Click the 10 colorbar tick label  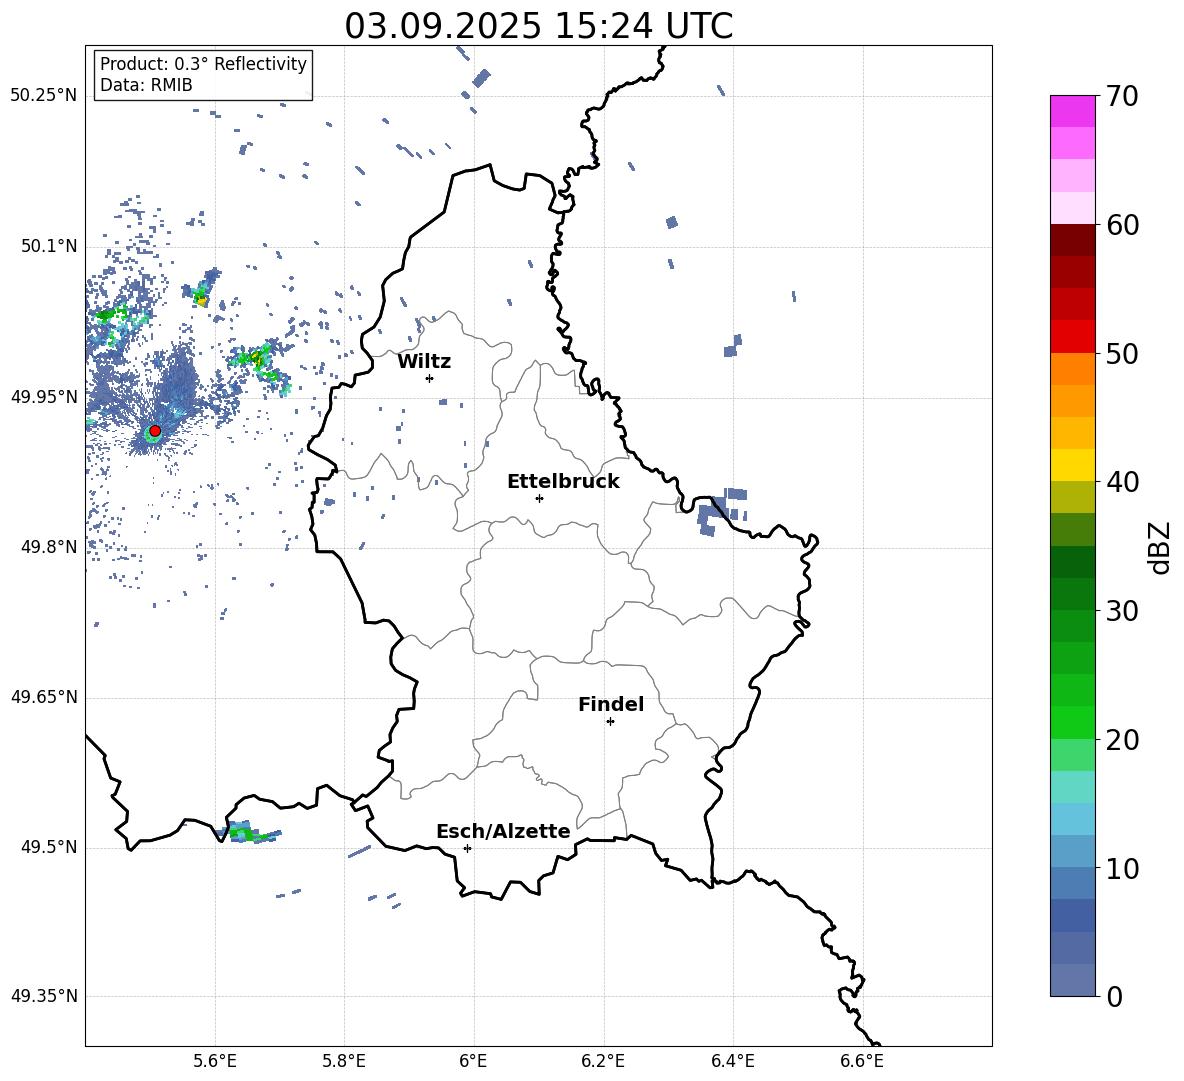coord(1122,869)
